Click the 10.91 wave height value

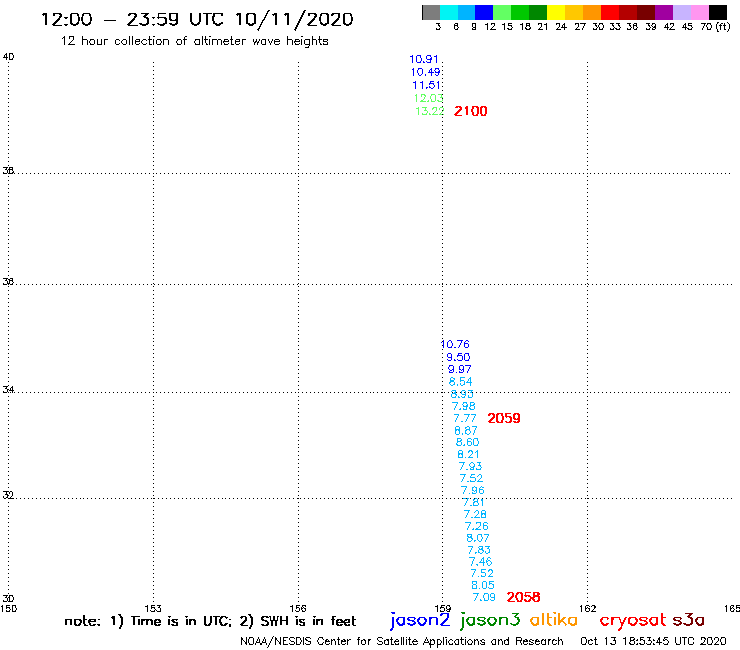pyautogui.click(x=424, y=59)
